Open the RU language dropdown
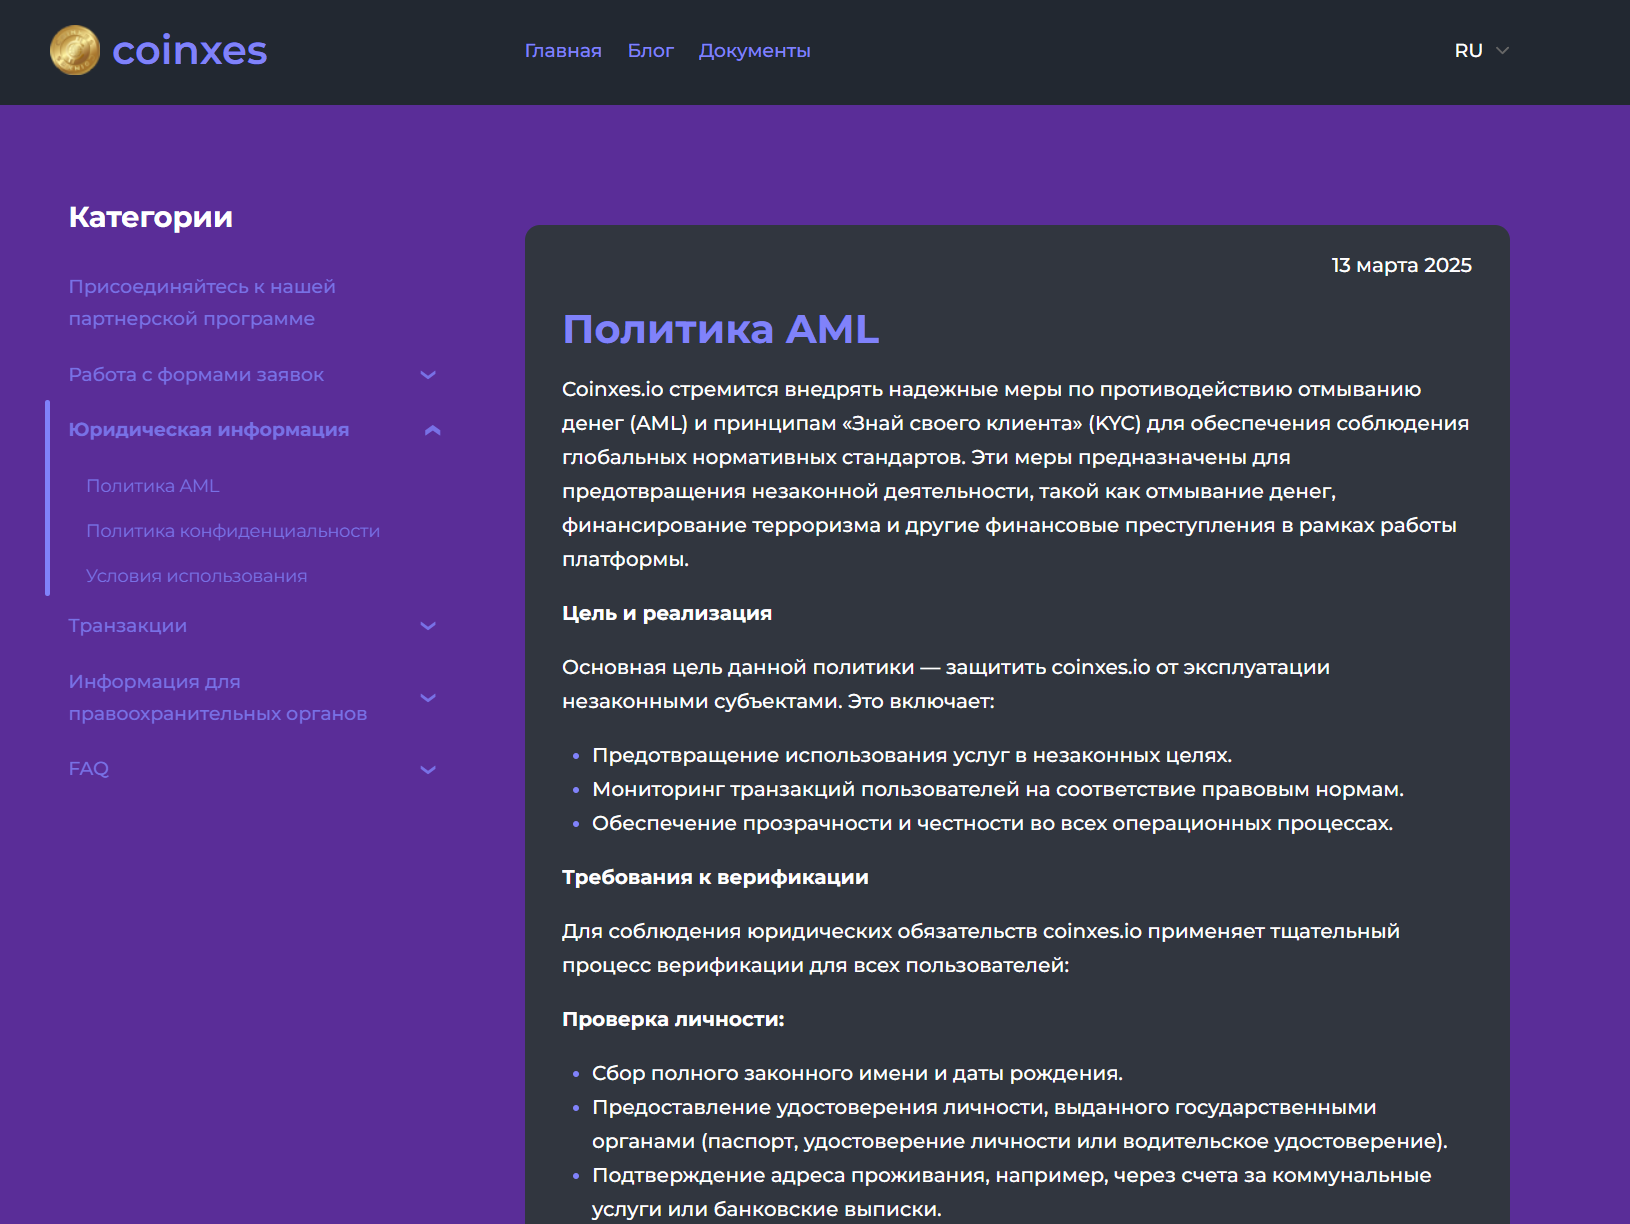This screenshot has width=1630, height=1224. (x=1481, y=51)
